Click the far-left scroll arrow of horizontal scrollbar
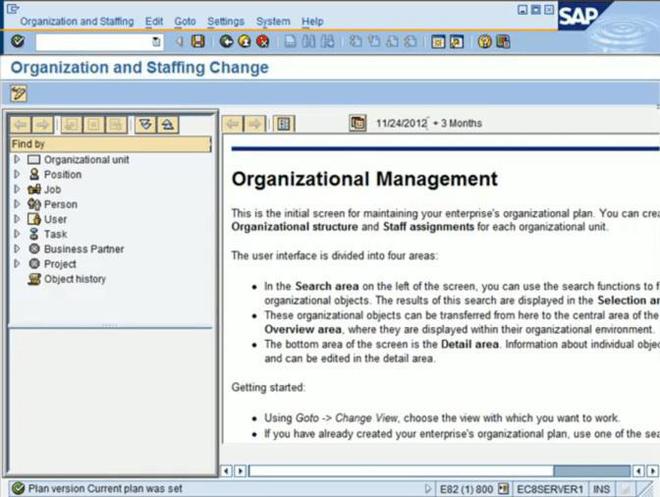The height and width of the screenshot is (497, 660). [x=226, y=470]
